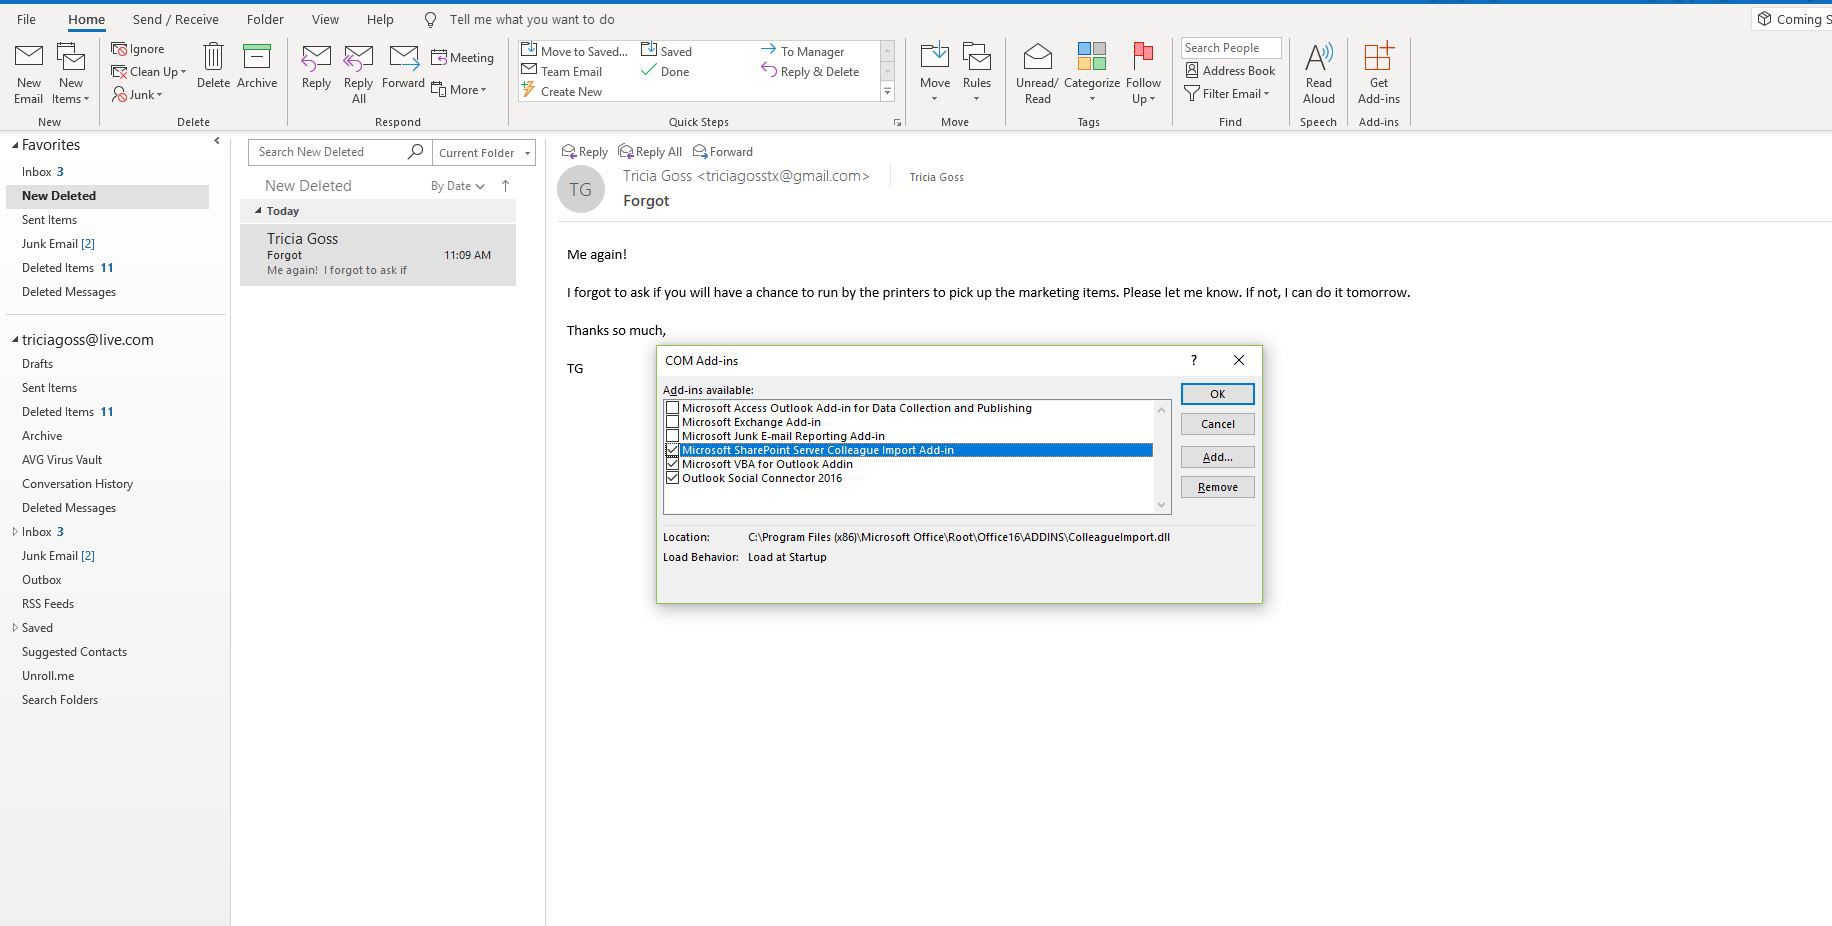This screenshot has height=926, width=1832.
Task: Open the Tricia Goss Forgot message
Action: 378,254
